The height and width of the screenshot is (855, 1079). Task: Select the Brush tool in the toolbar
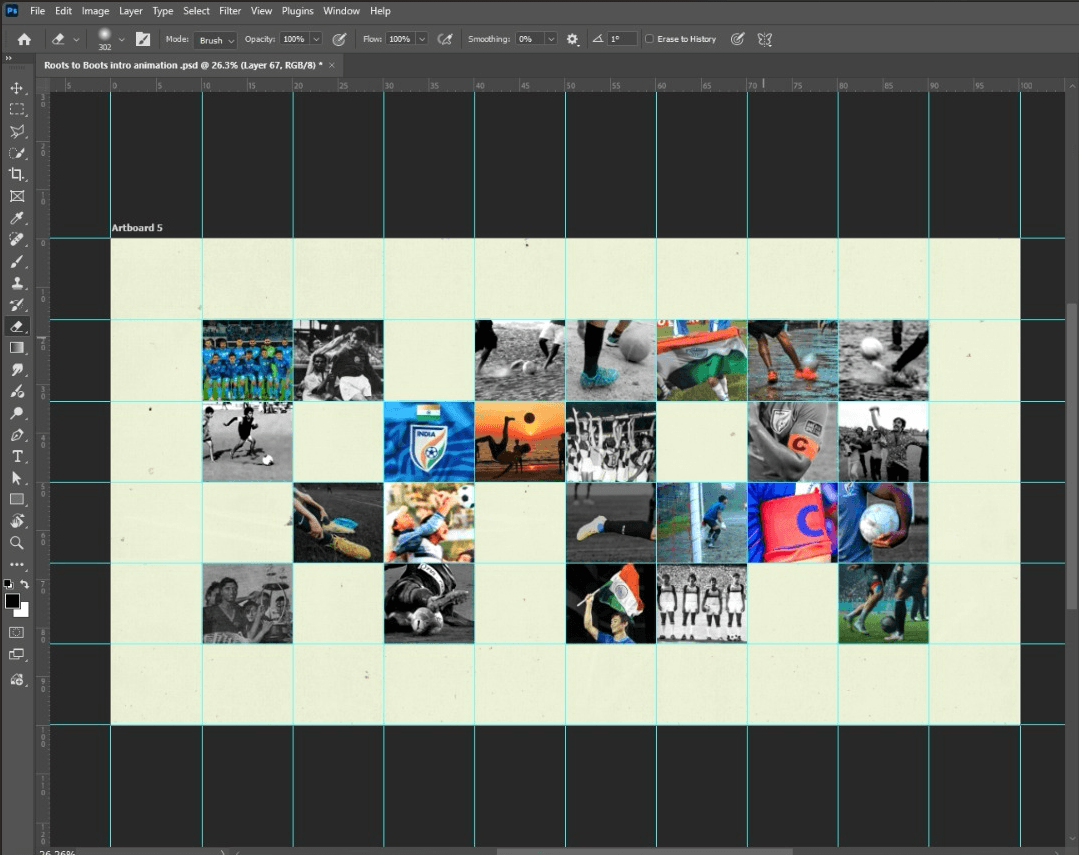pos(17,262)
